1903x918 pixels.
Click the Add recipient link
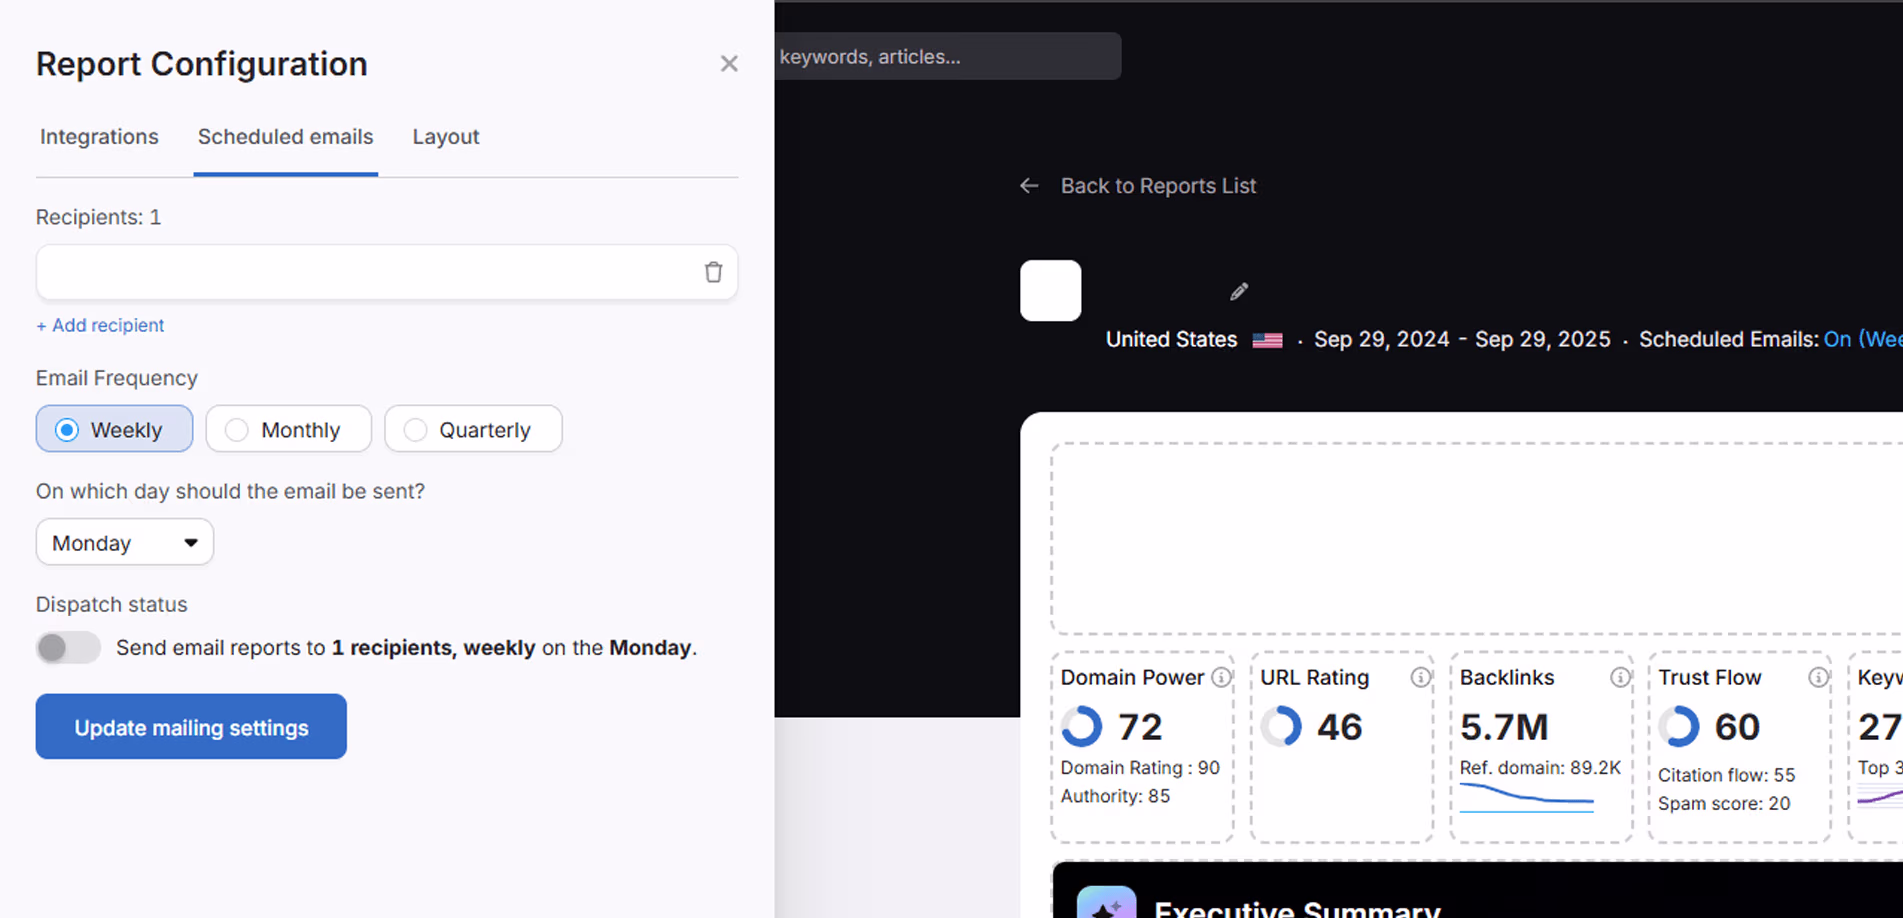click(x=100, y=325)
